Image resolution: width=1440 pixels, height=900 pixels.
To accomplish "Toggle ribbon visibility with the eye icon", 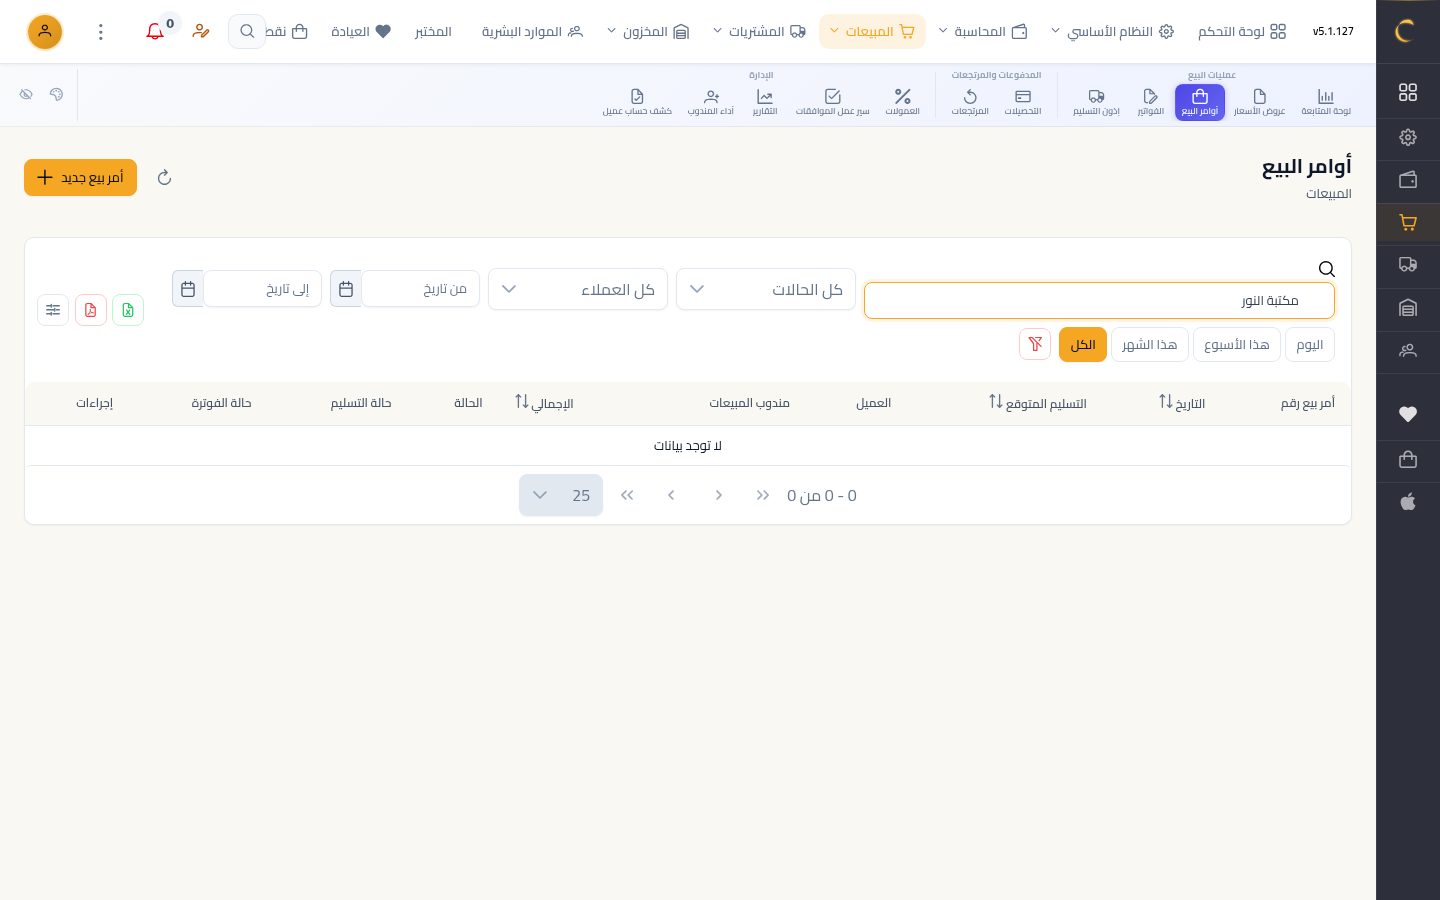I will (26, 94).
